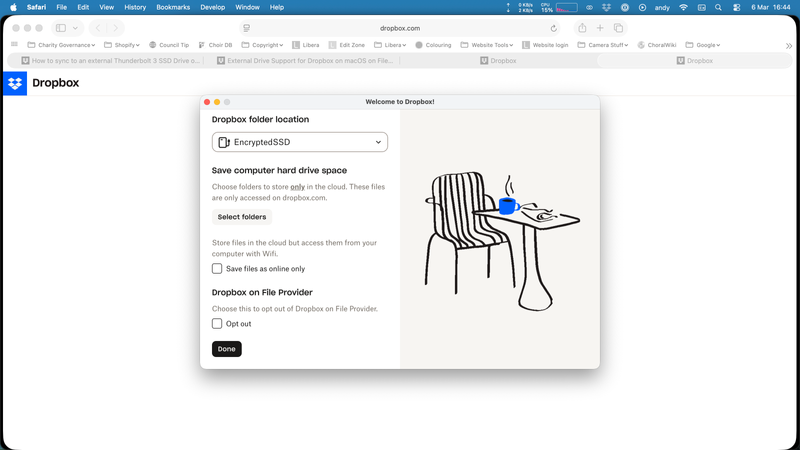Show the tab overview in Safari
800x450 pixels.
point(618,28)
